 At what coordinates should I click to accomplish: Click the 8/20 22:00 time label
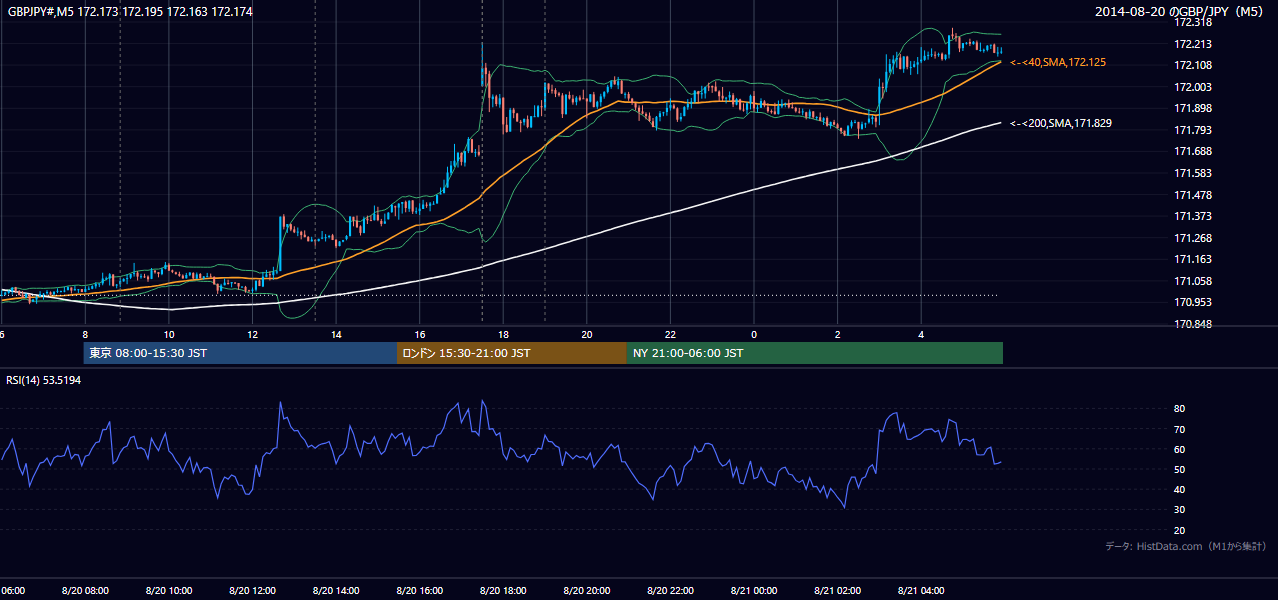670,591
